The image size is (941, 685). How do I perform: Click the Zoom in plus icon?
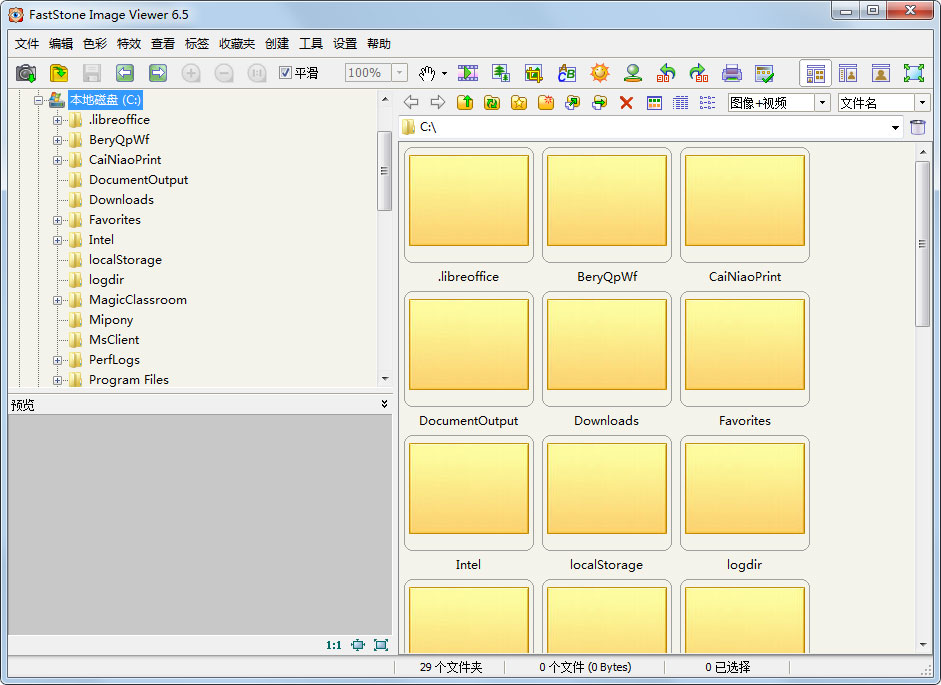coord(191,73)
